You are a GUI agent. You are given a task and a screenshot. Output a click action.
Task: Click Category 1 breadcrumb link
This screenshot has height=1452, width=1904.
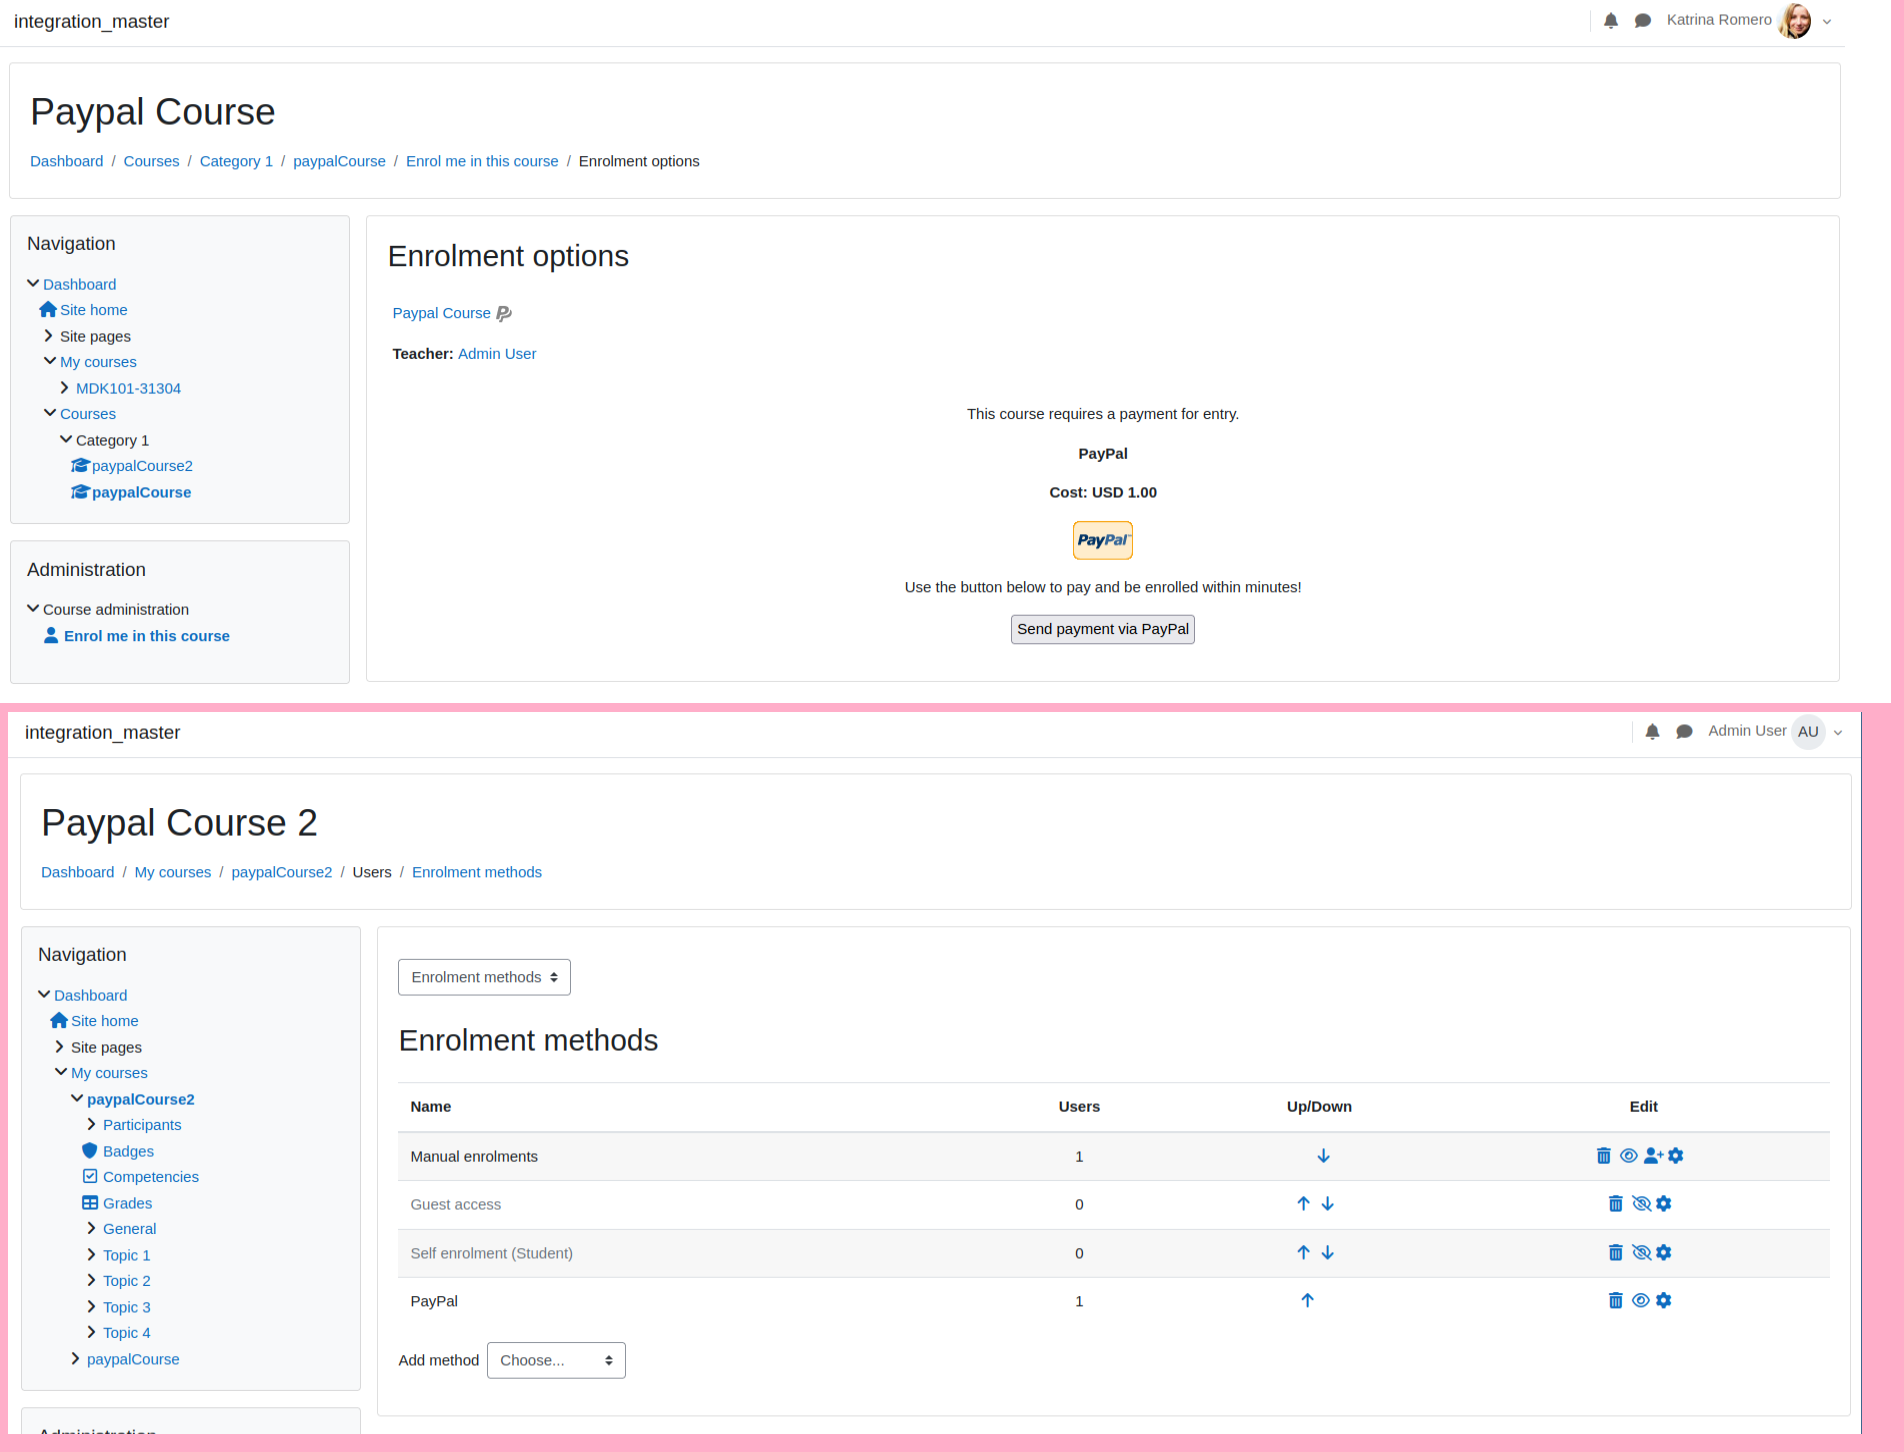(x=236, y=161)
